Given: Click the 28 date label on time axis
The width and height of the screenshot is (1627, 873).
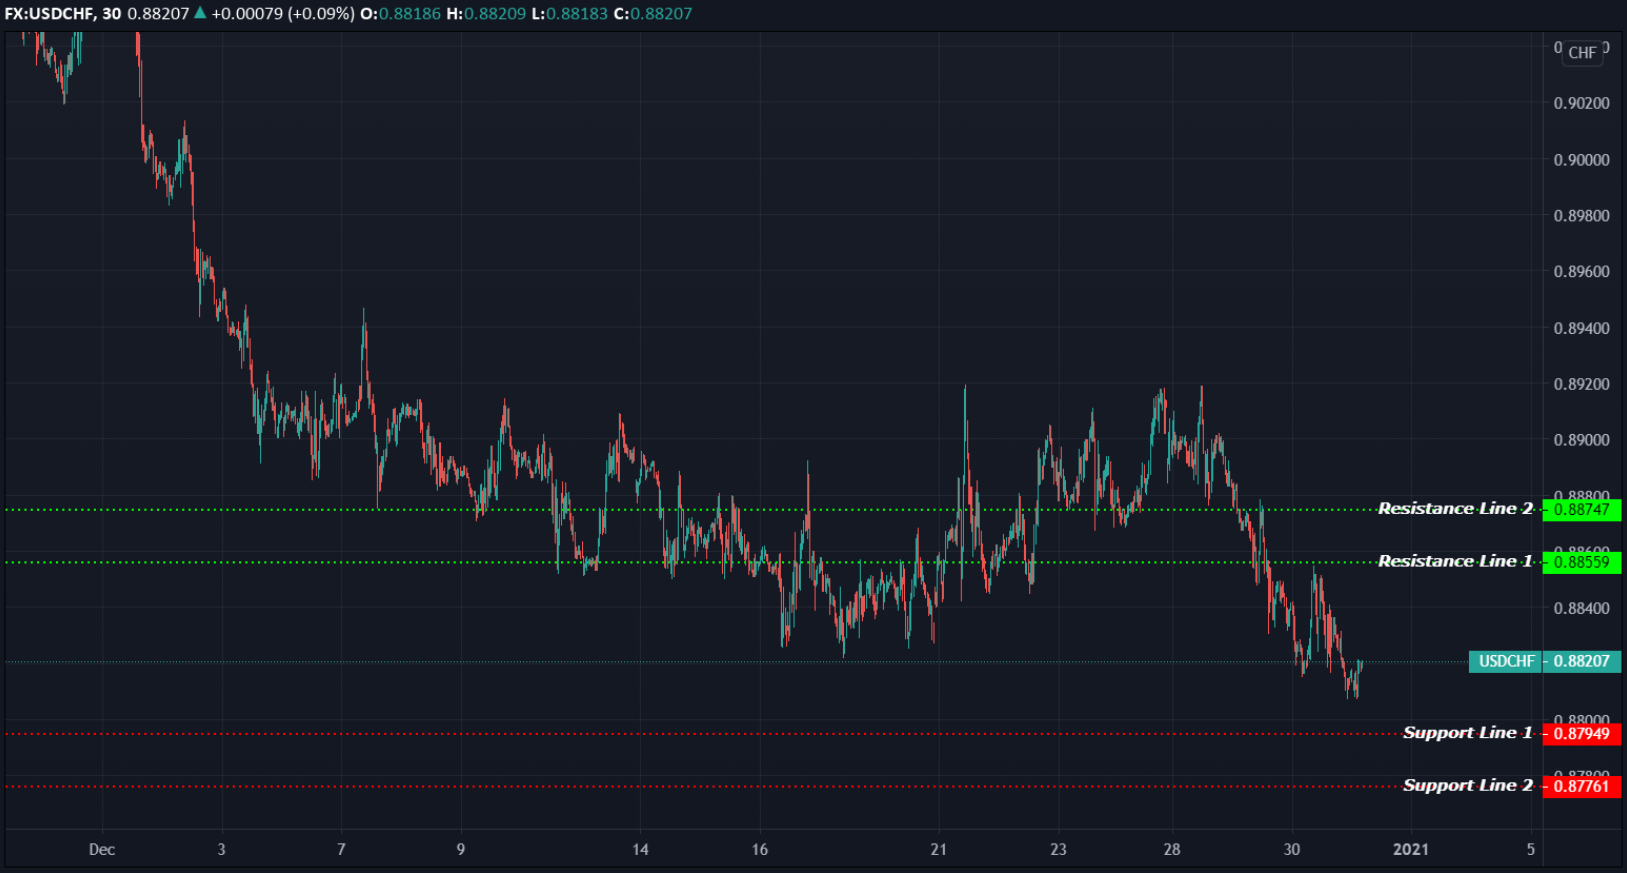Looking at the screenshot, I should coord(1172,850).
